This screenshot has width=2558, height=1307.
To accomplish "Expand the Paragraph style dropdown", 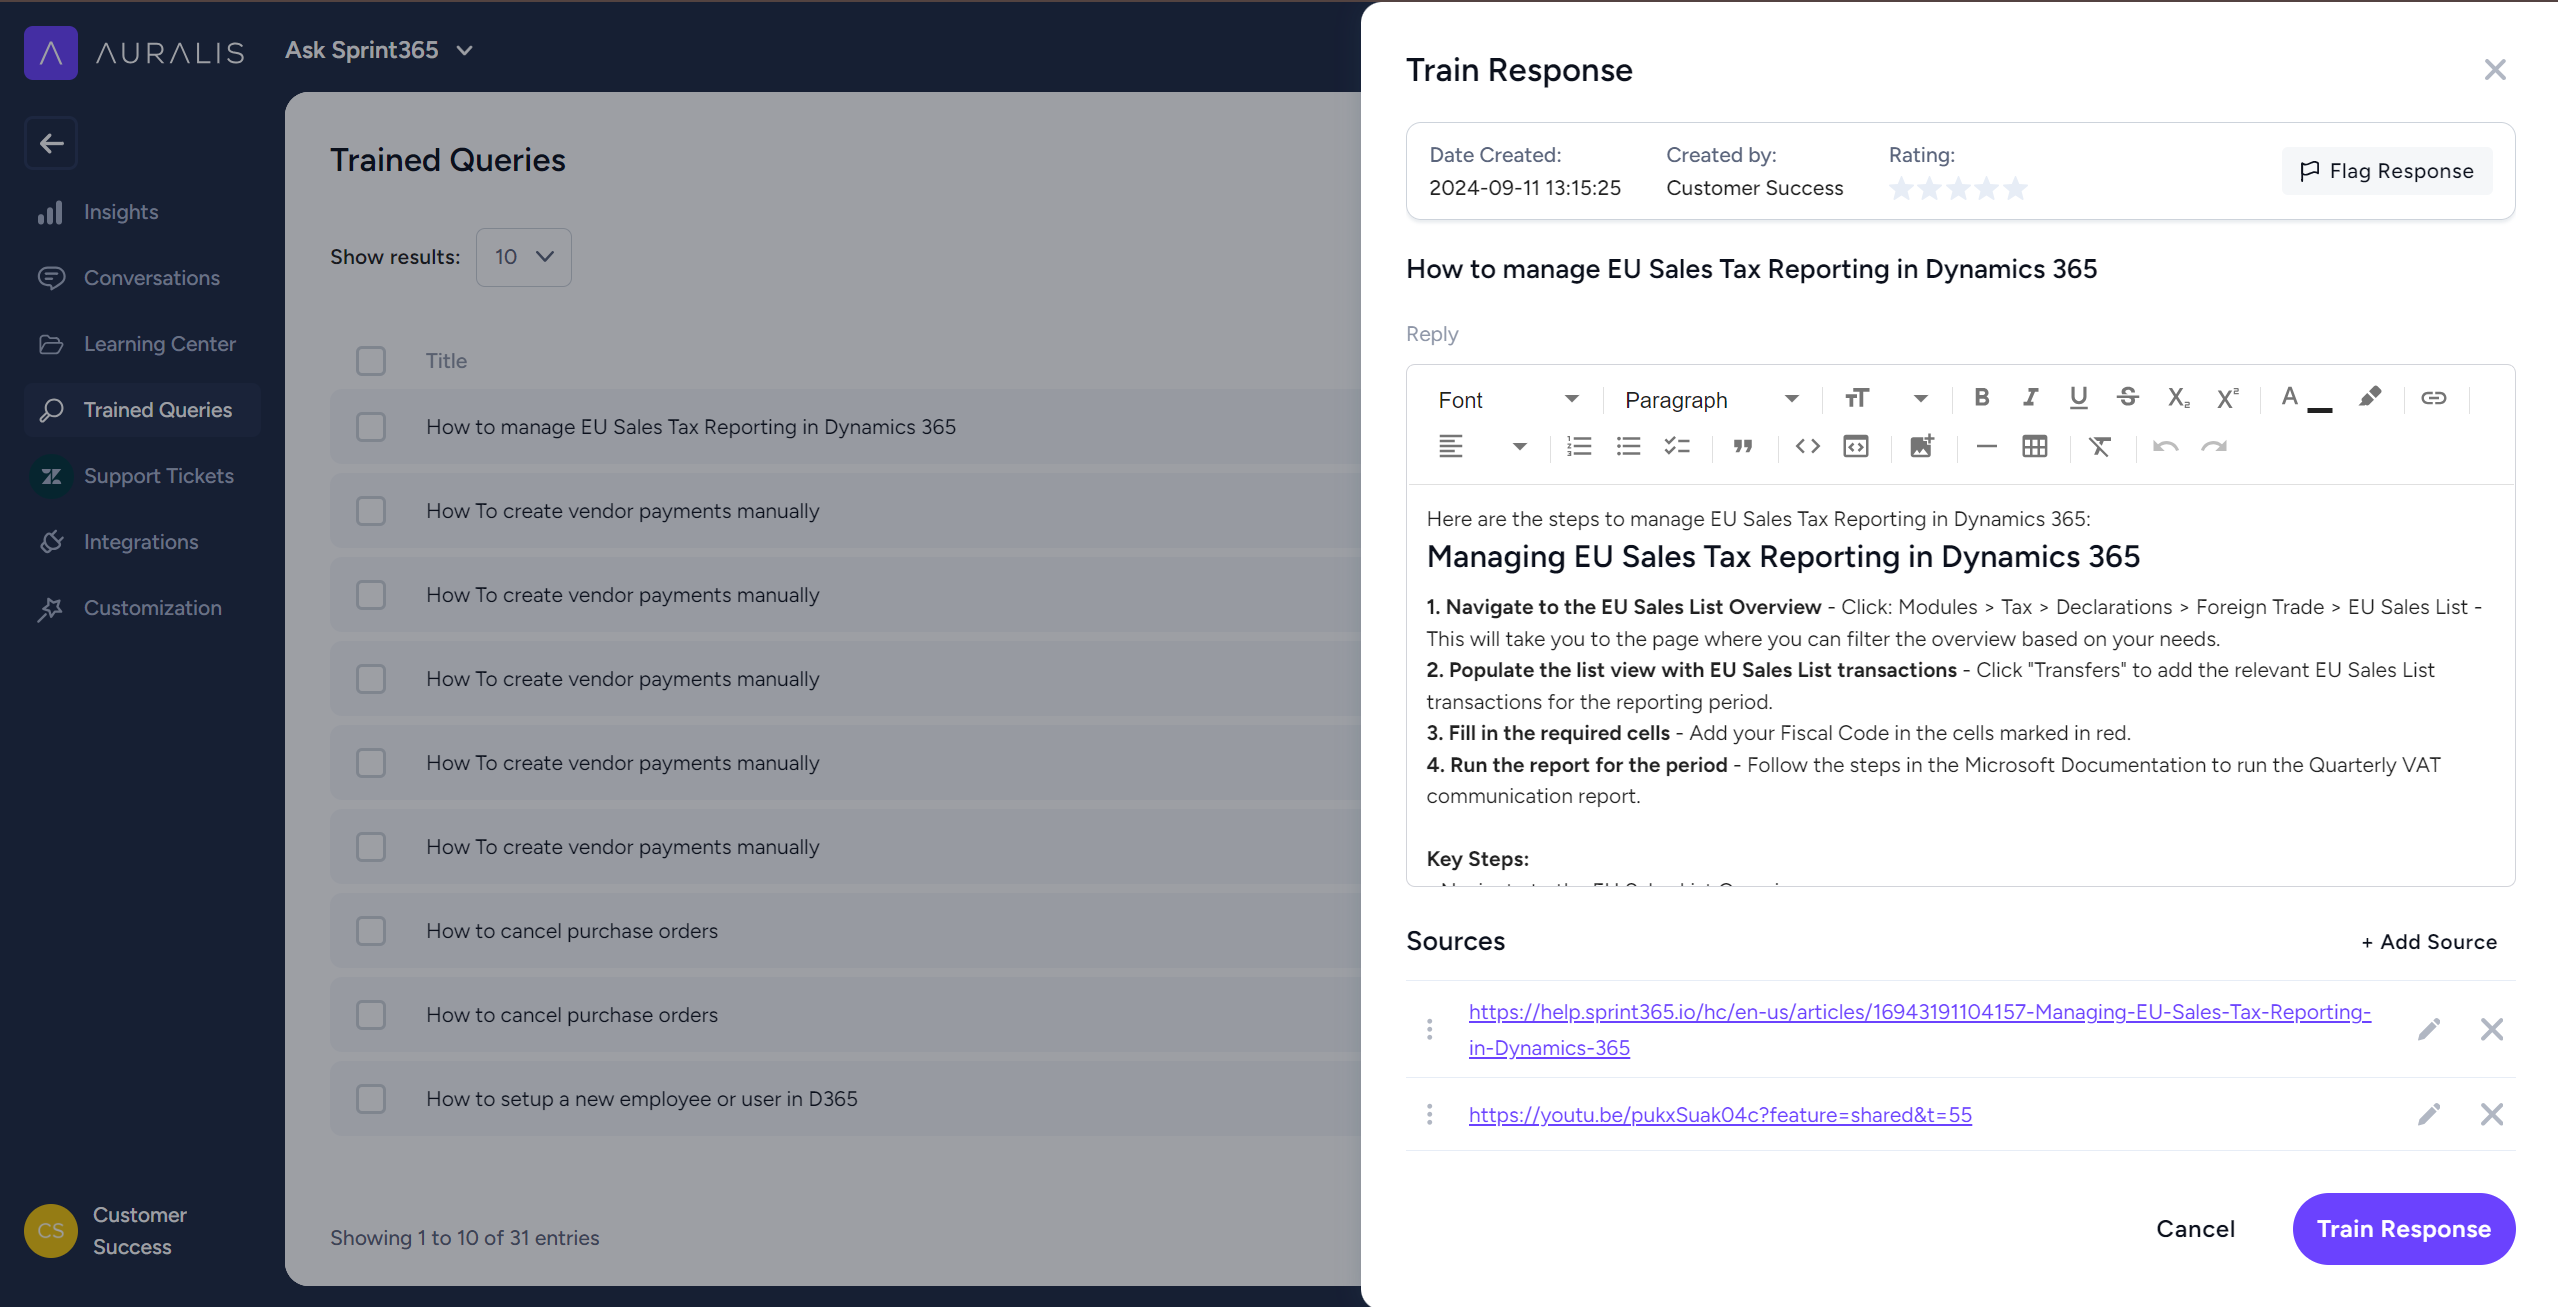I will point(1790,398).
